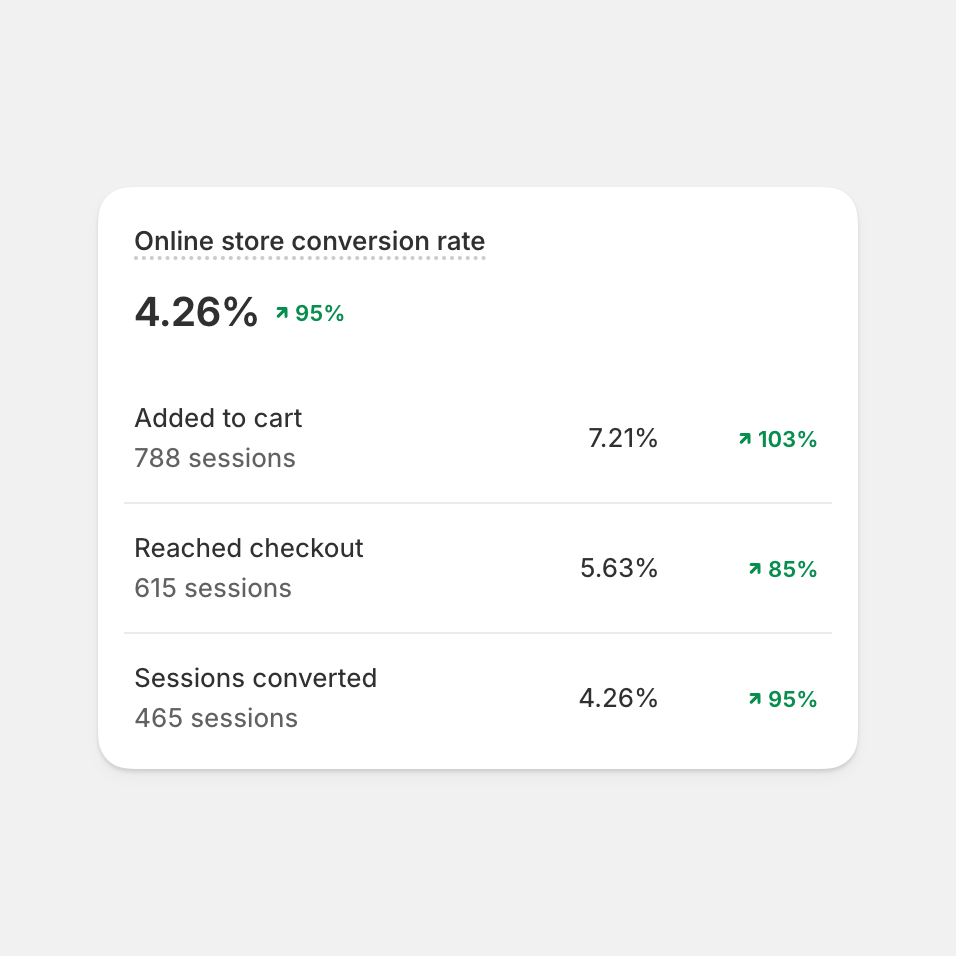The height and width of the screenshot is (956, 956).
Task: Select the 5.63% checkout rate value
Action: tap(618, 568)
